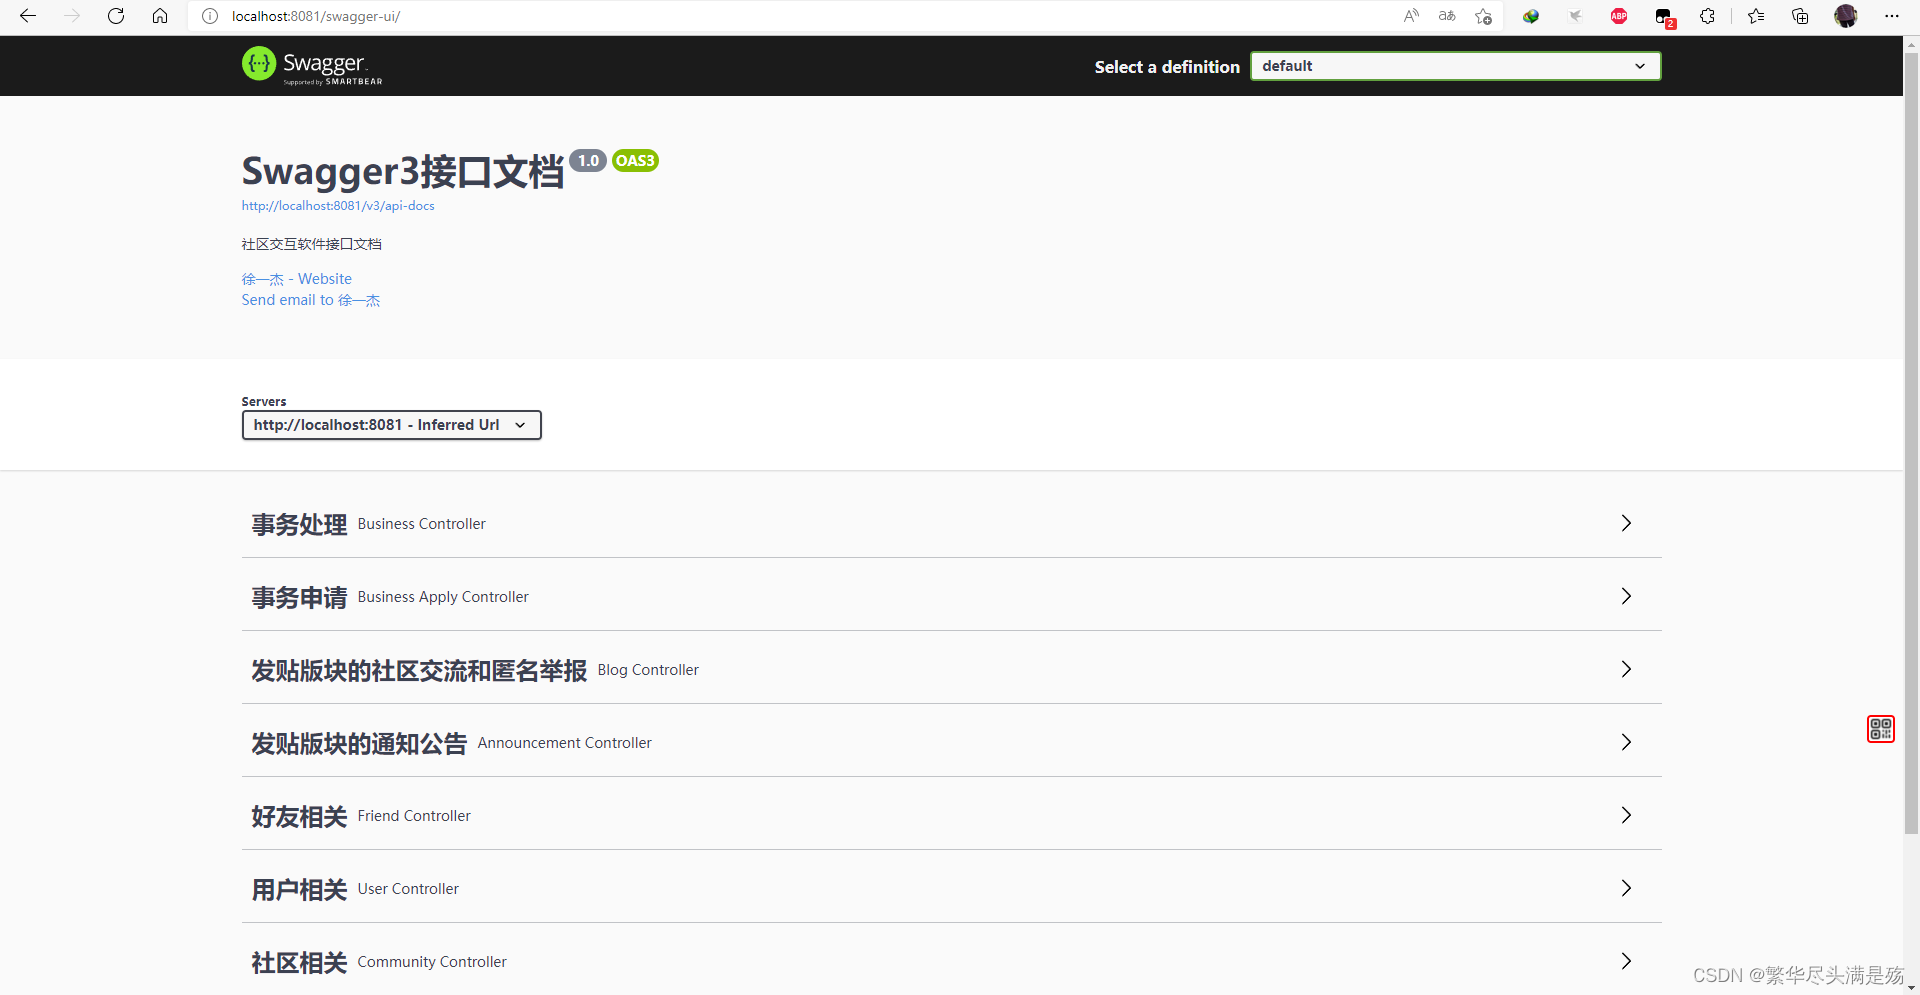Click Send email to 徐一杰 link
This screenshot has width=1920, height=995.
(x=311, y=300)
